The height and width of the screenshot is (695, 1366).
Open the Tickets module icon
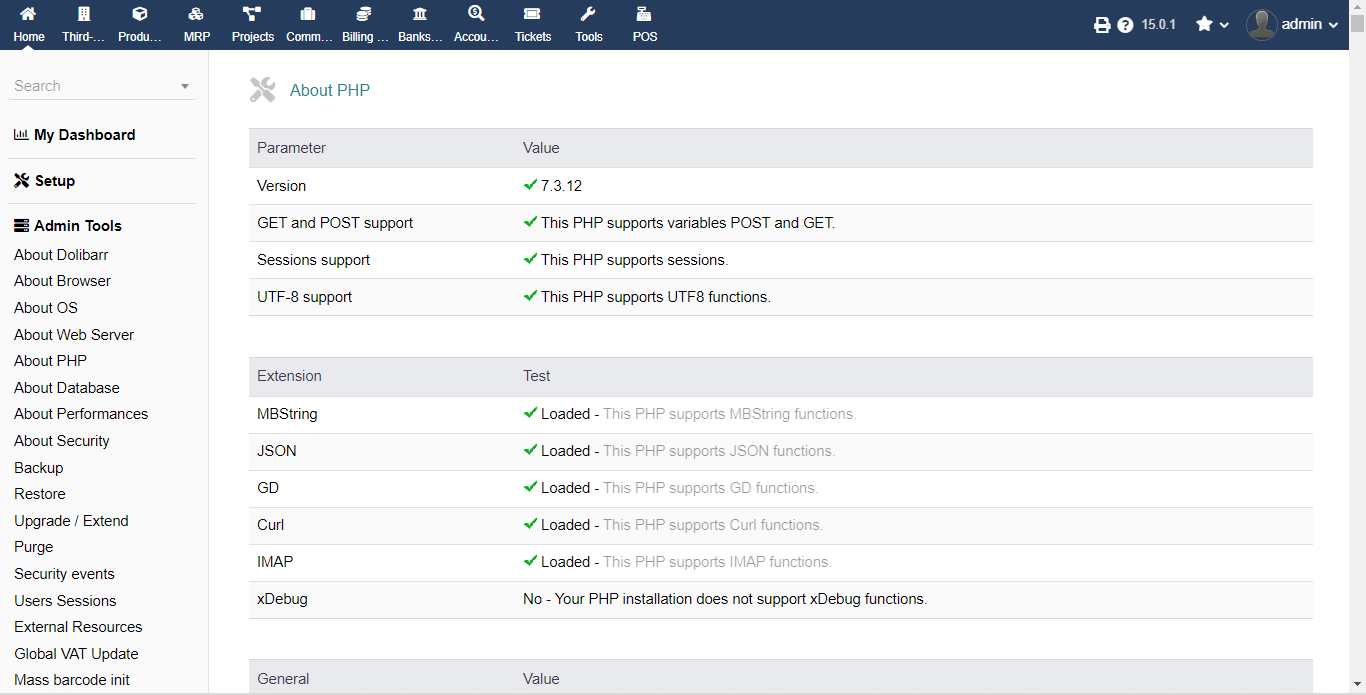click(x=532, y=15)
